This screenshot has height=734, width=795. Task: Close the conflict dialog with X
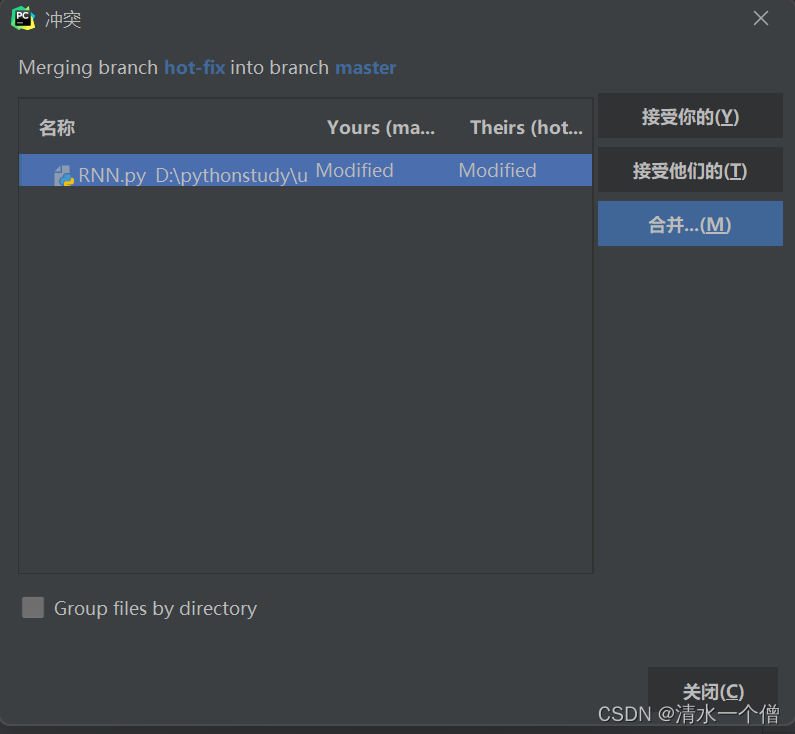pos(761,18)
